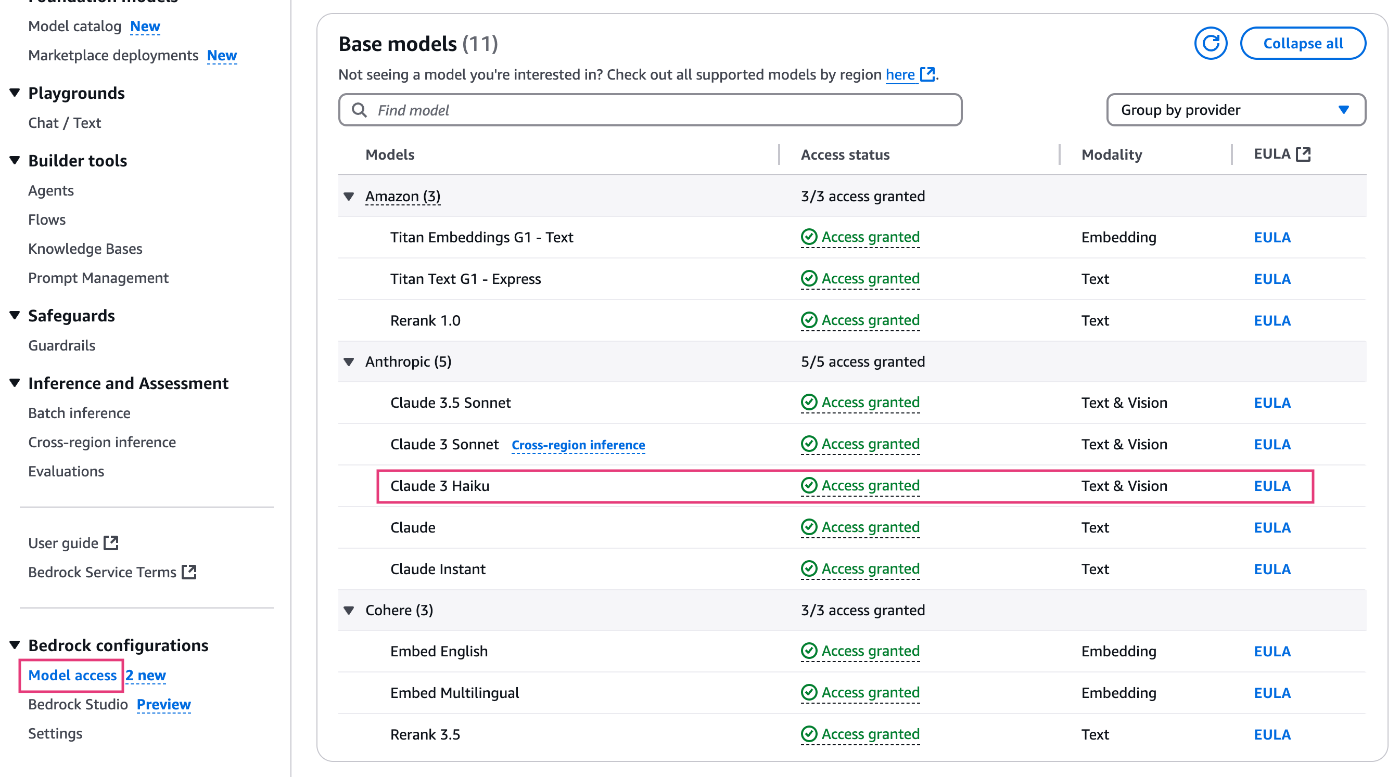The image size is (1400, 777).
Task: Click green check icon for Claude Instant
Action: pos(809,569)
